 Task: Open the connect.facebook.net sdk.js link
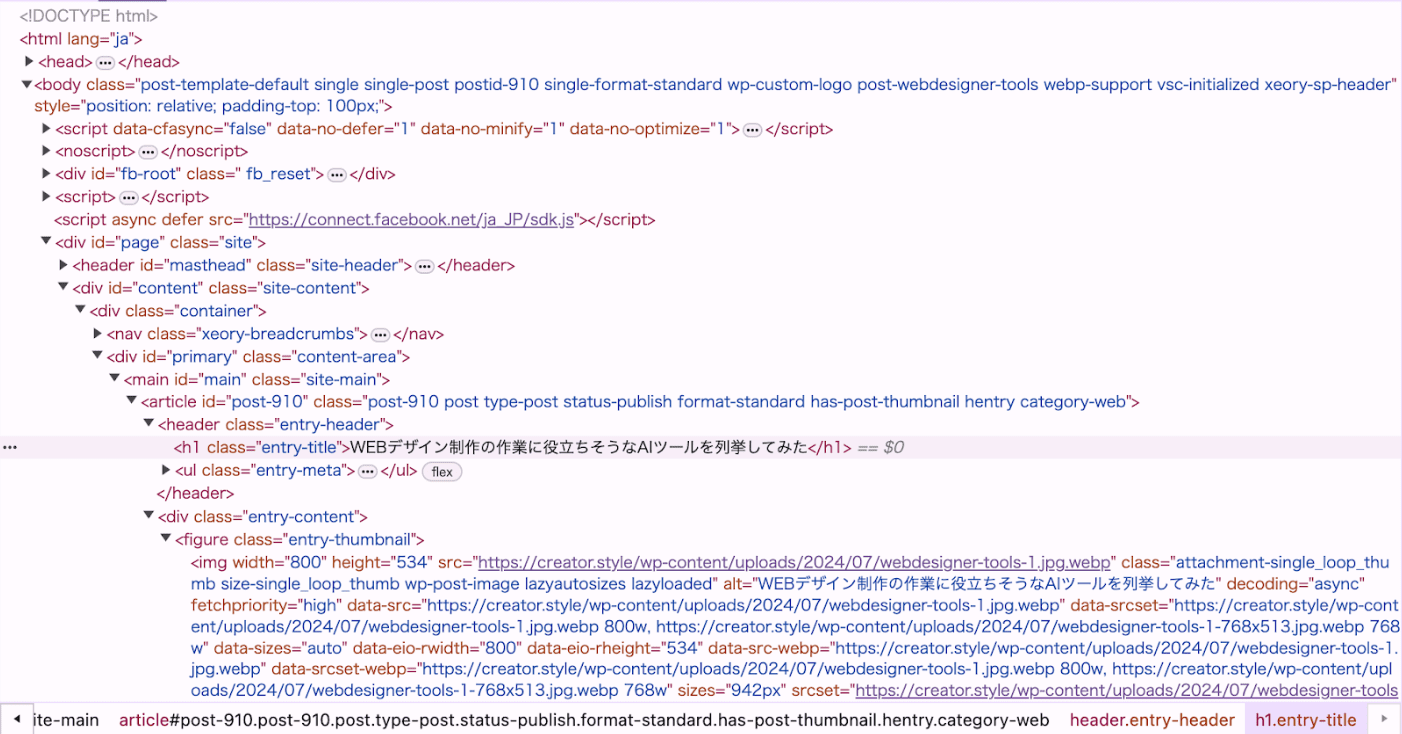411,220
